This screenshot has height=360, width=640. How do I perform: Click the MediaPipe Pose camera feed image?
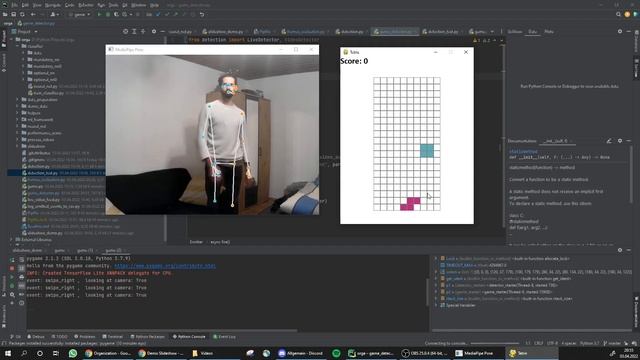[212, 135]
